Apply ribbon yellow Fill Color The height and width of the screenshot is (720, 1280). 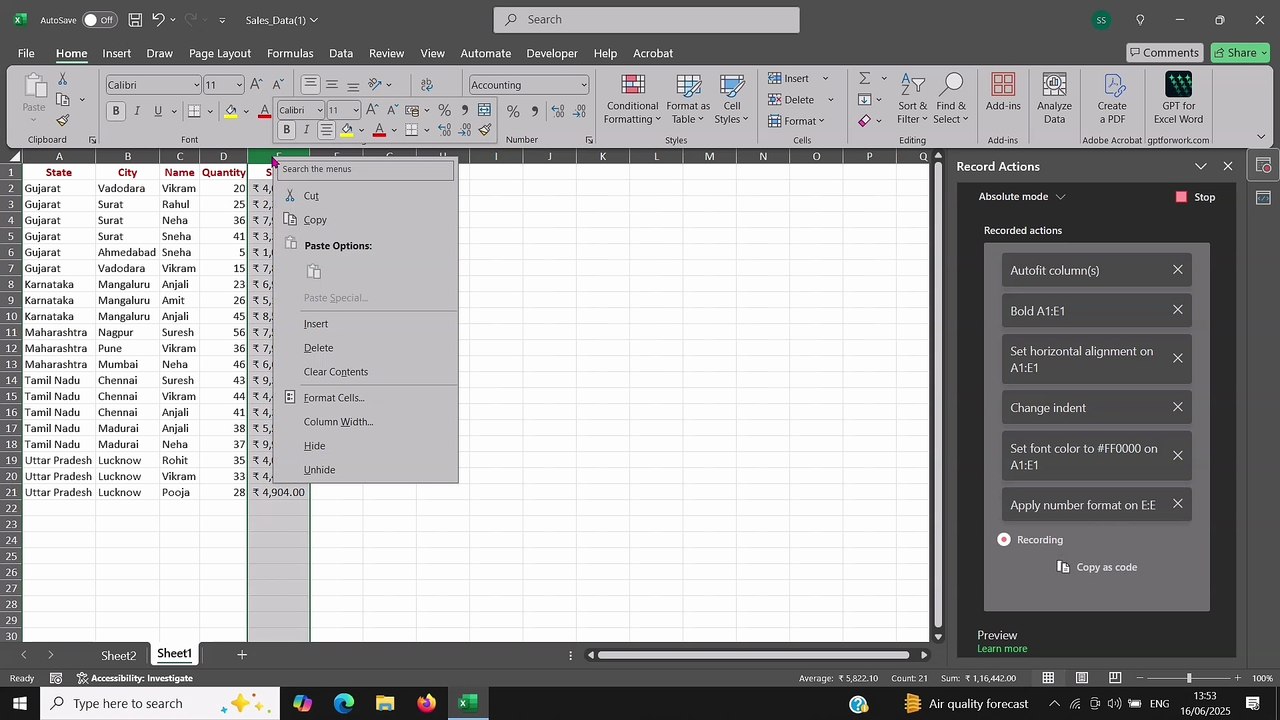231,111
